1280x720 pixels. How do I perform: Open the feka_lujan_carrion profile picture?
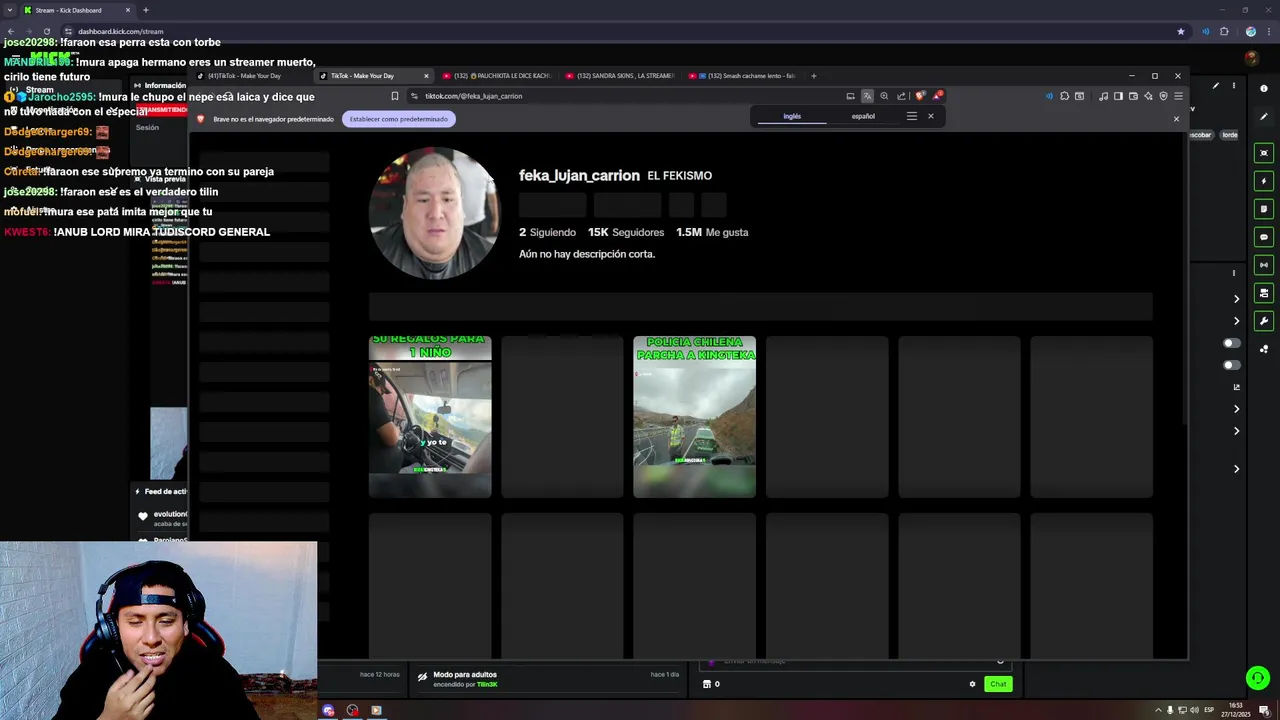click(434, 213)
